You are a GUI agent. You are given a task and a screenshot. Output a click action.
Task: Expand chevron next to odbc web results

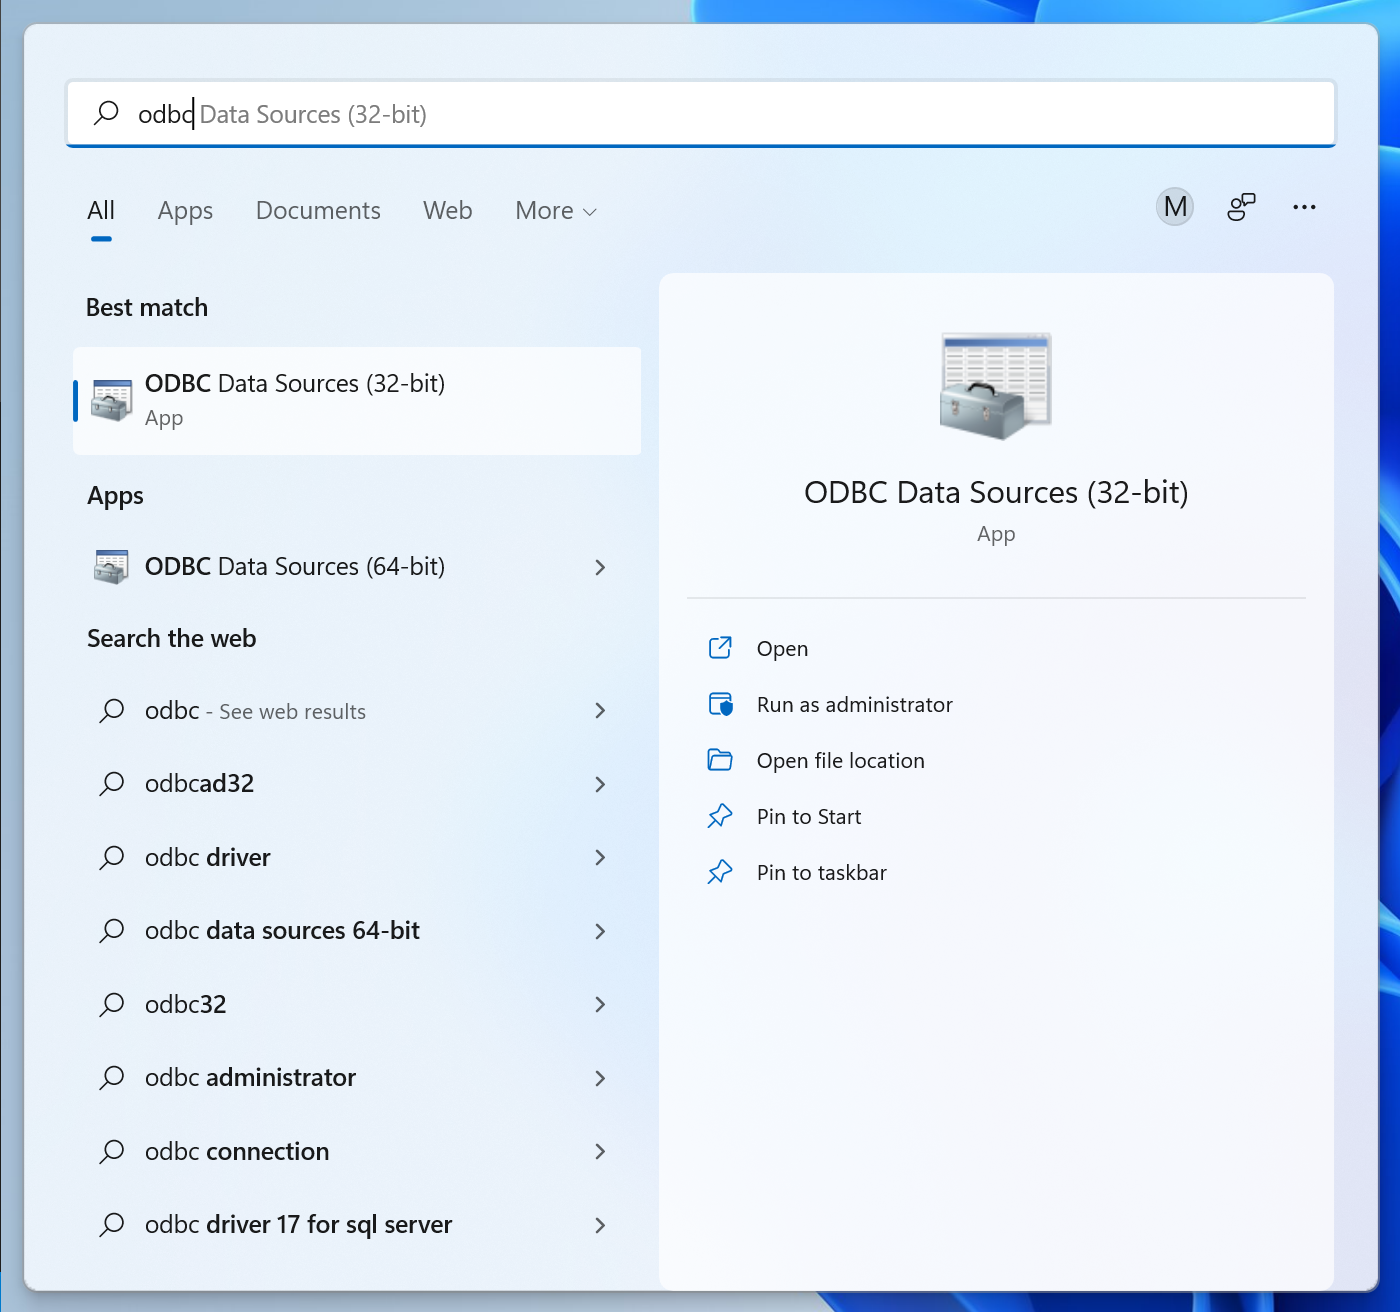pos(600,711)
